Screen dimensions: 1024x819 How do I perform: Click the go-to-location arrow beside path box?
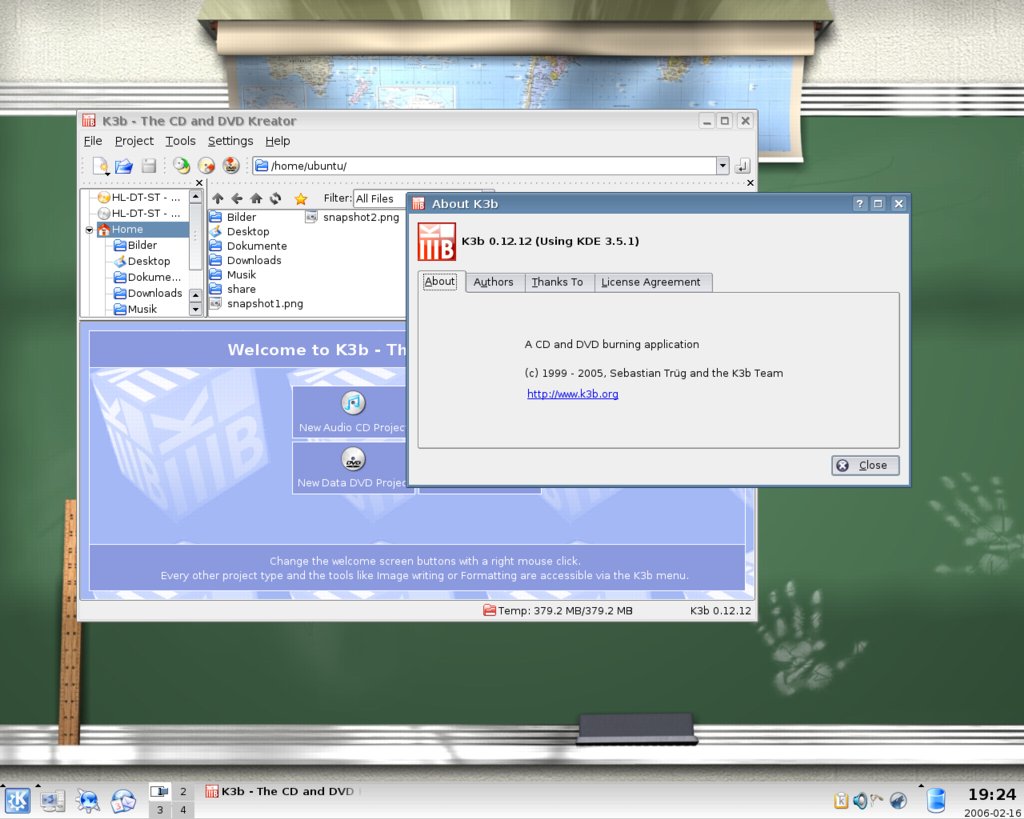[x=742, y=166]
